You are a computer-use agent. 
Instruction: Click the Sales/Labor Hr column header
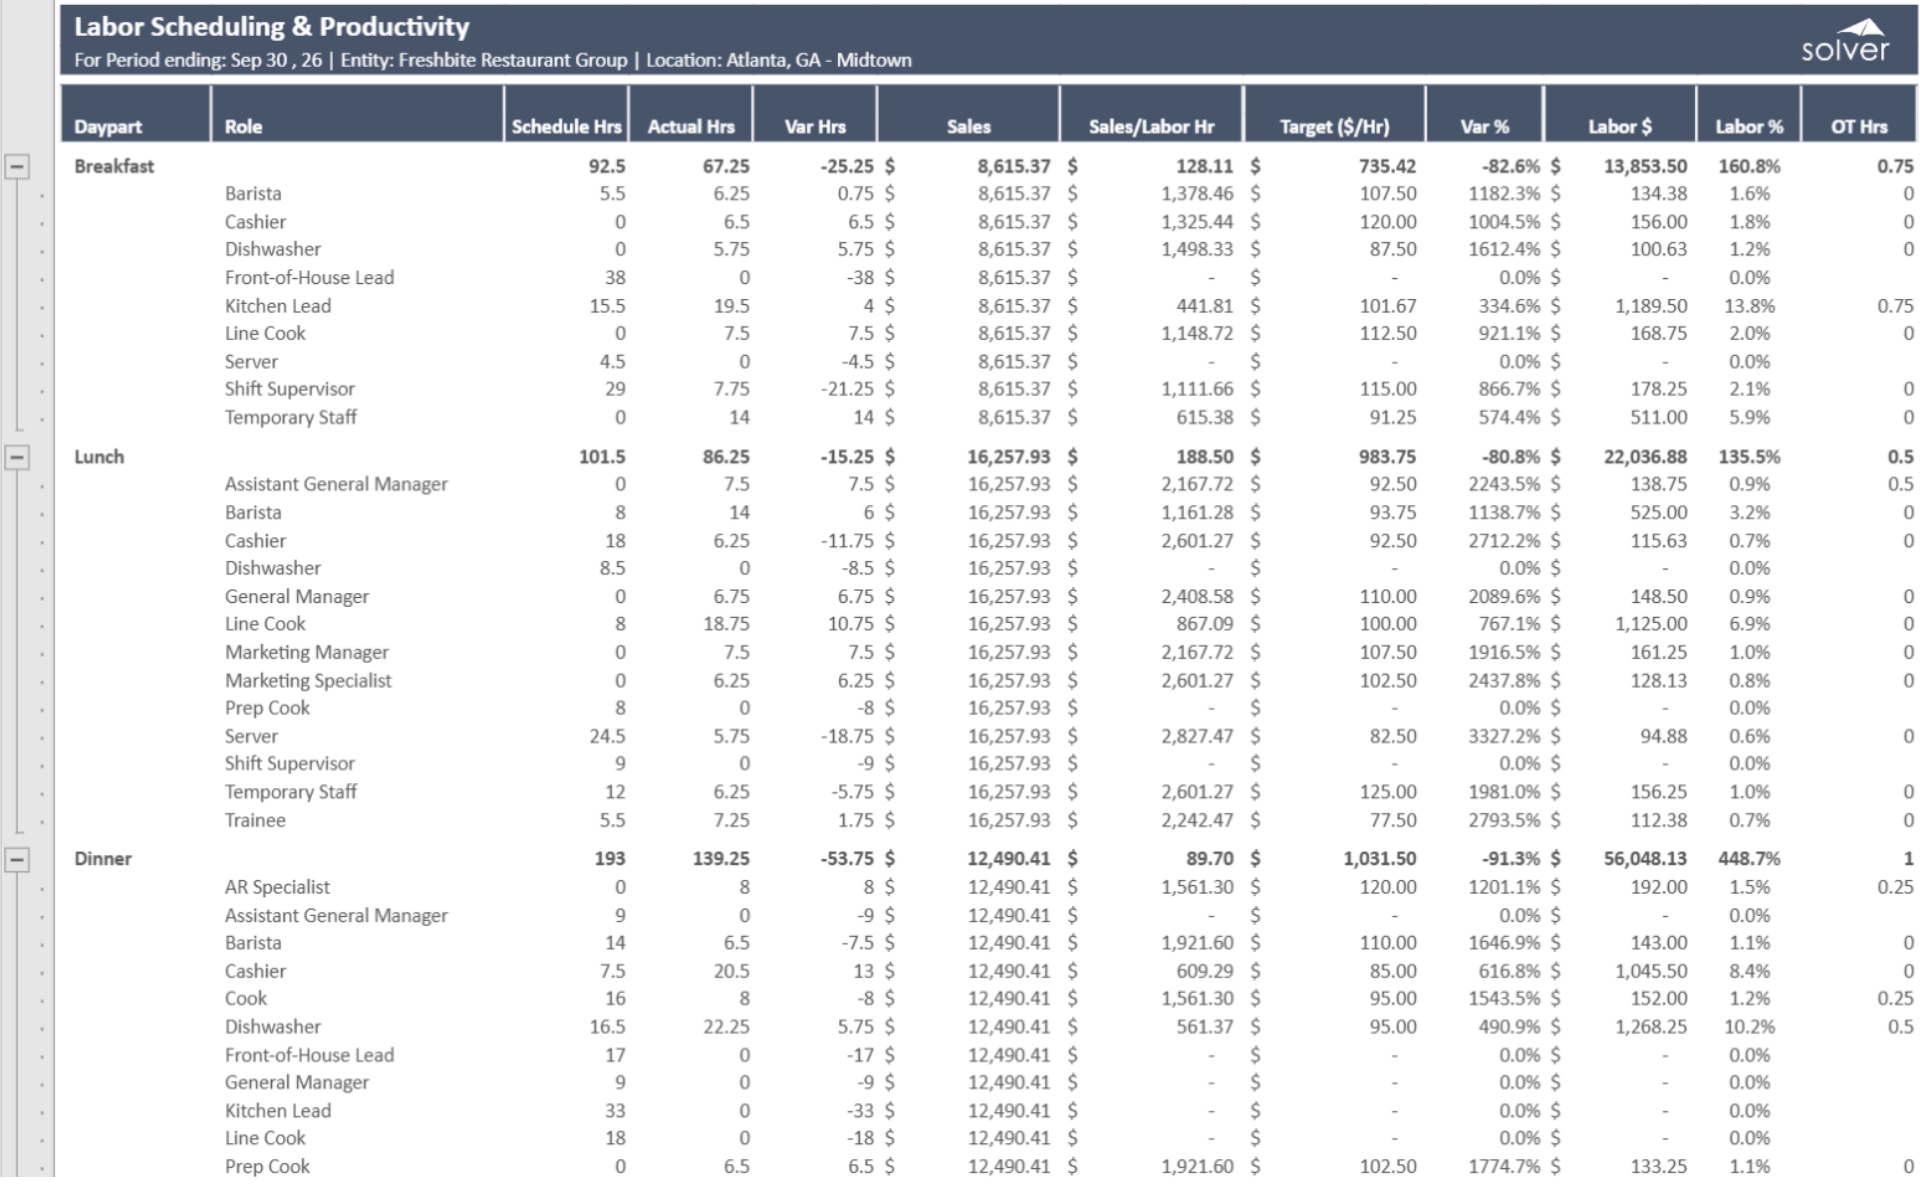tap(1151, 127)
